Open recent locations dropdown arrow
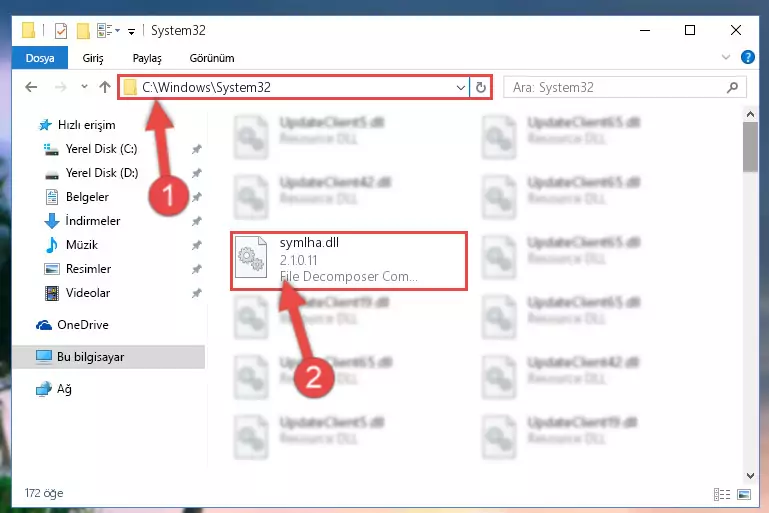The width and height of the screenshot is (769, 513). click(84, 87)
